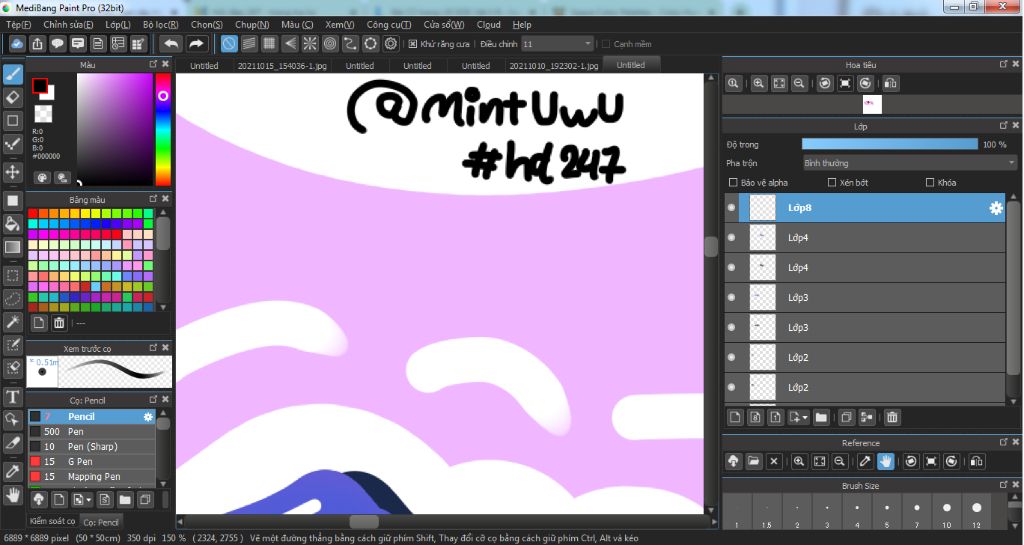
Task: Delete layer with the trash icon
Action: 892,417
